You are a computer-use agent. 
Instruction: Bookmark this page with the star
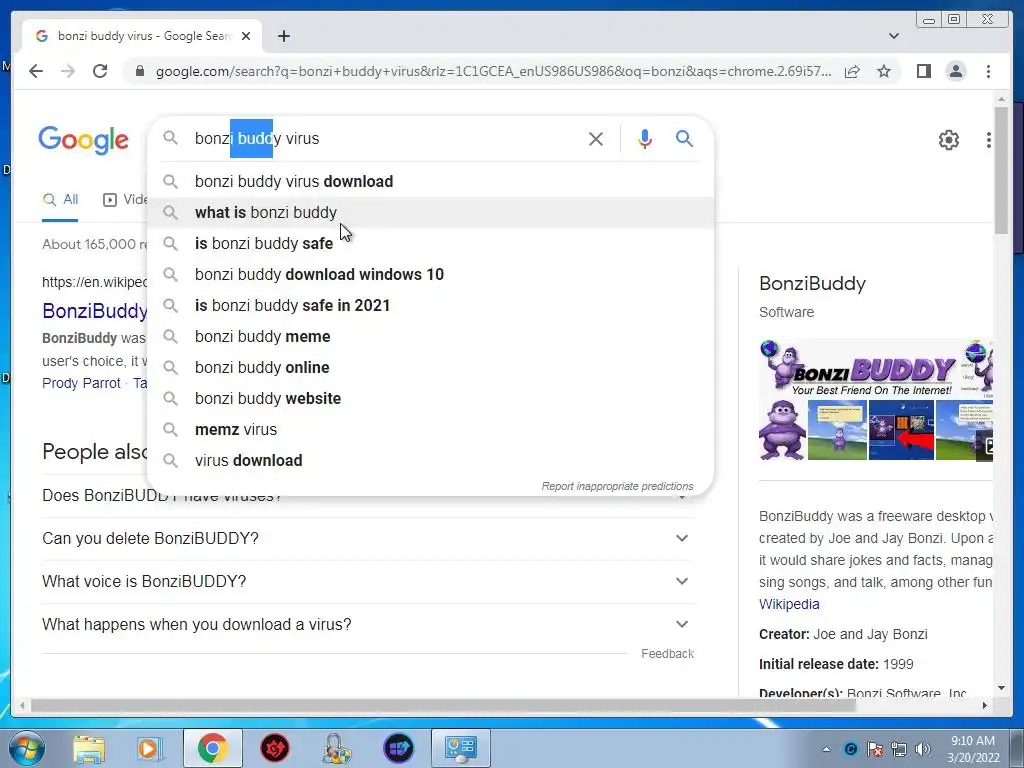[884, 71]
